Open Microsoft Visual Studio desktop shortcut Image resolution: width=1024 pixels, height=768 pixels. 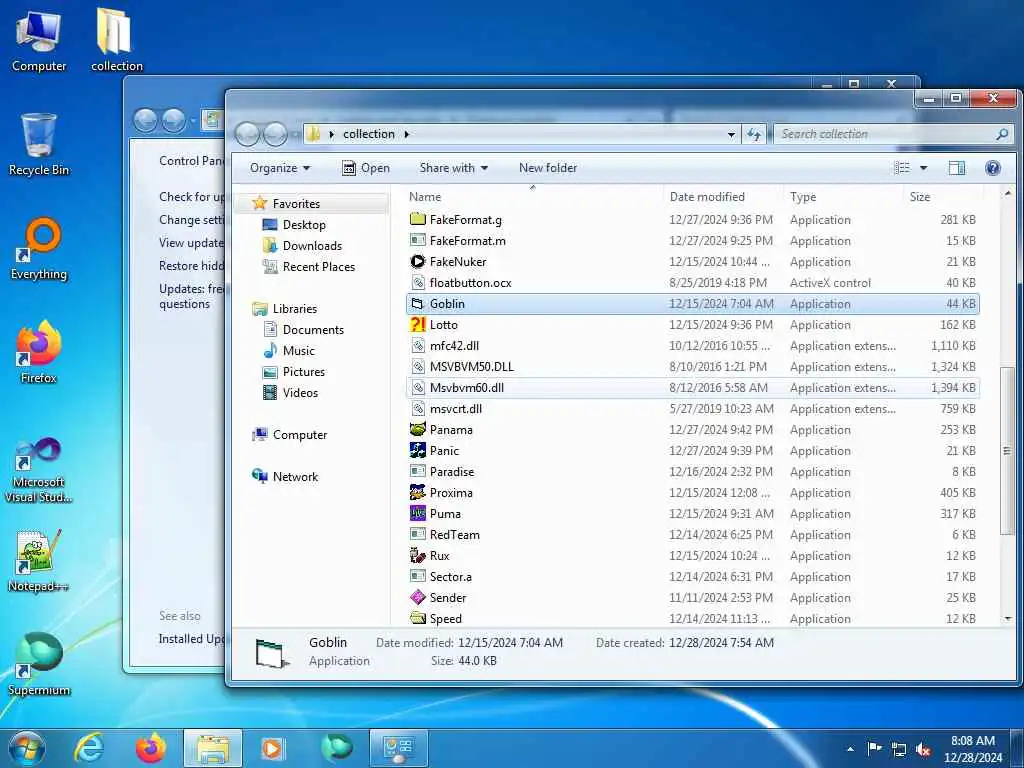39,470
